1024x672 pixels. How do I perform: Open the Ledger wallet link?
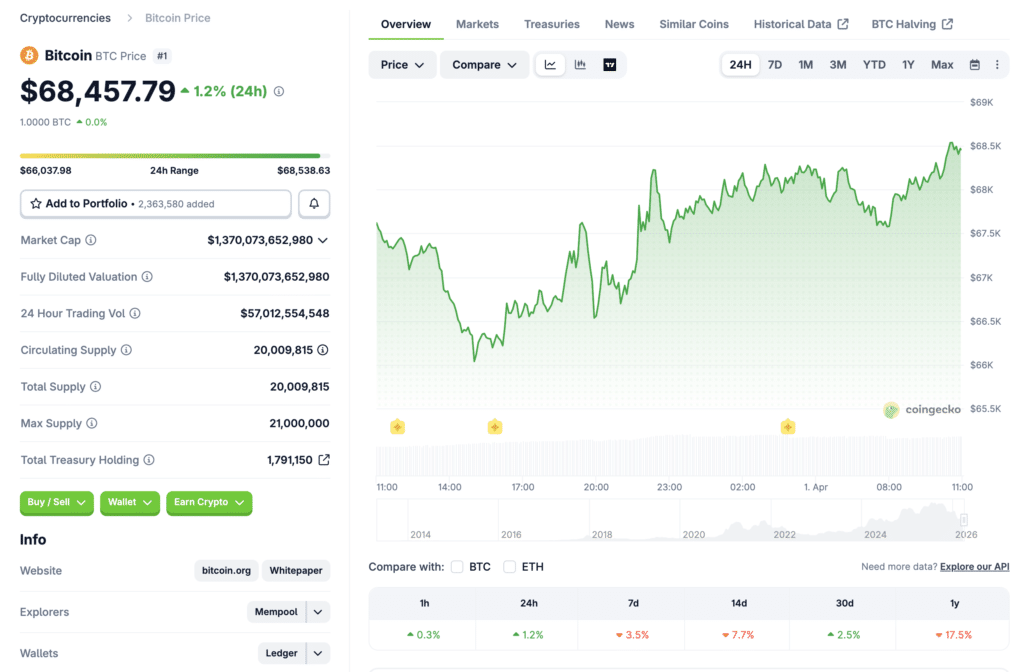click(281, 653)
